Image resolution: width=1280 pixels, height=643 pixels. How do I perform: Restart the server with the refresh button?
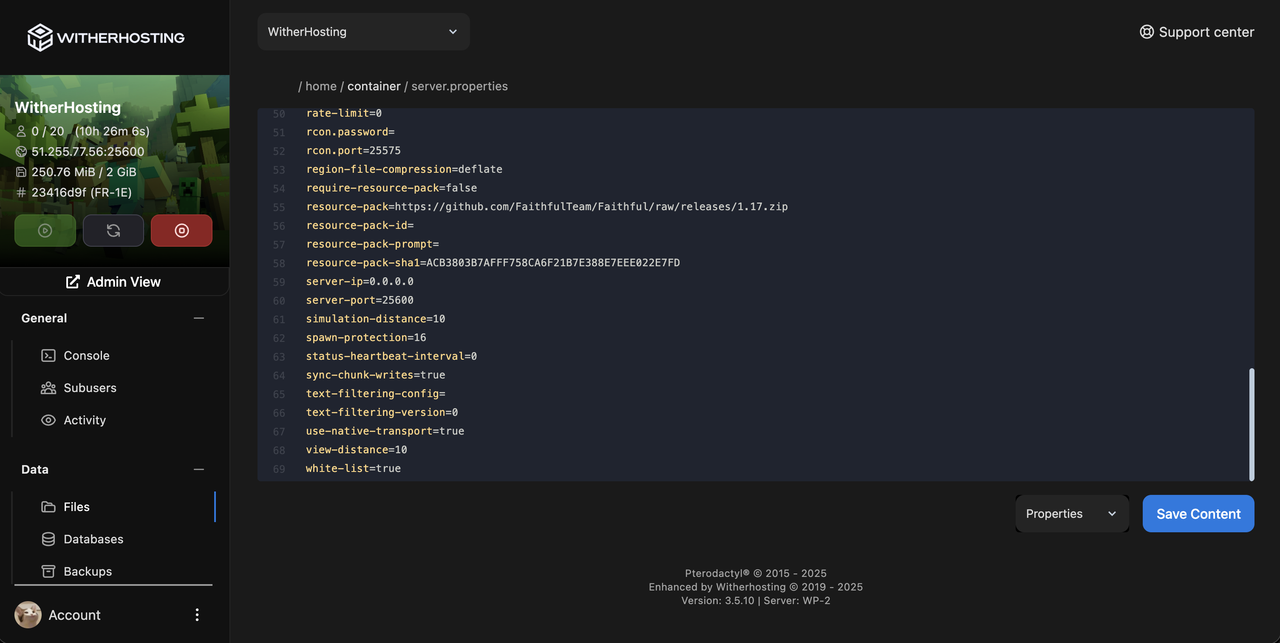tap(113, 230)
